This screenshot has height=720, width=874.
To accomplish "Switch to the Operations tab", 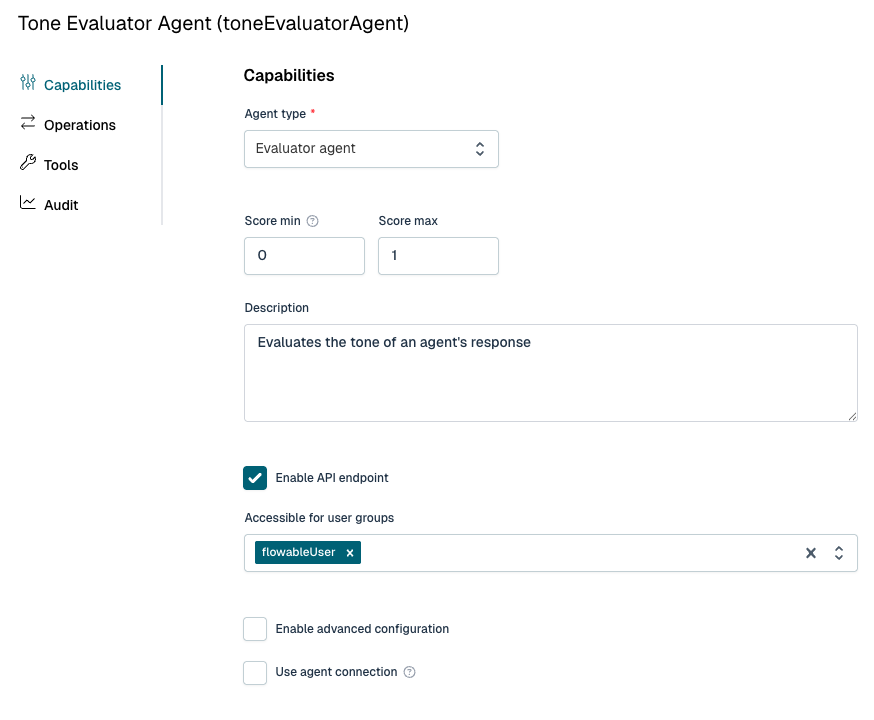I will (80, 125).
